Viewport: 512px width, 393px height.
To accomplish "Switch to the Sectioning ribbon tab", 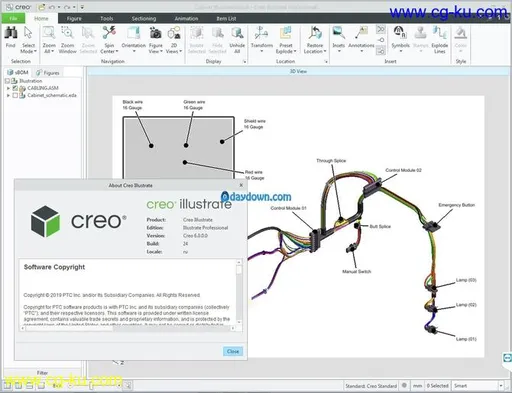I will [144, 19].
